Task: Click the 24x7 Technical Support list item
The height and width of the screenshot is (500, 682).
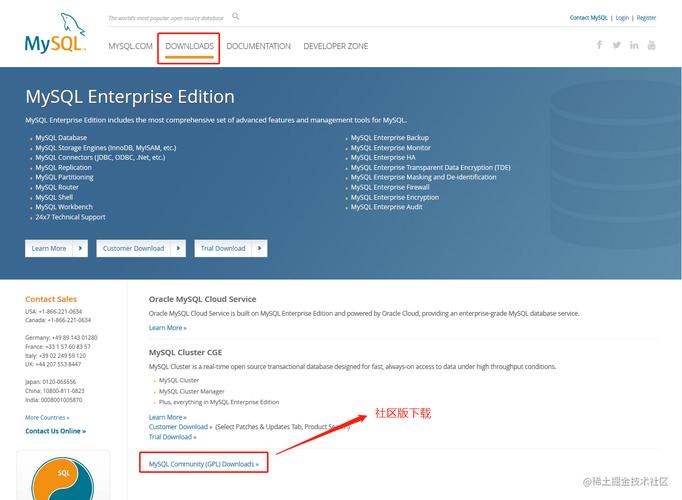Action: pyautogui.click(x=70, y=217)
